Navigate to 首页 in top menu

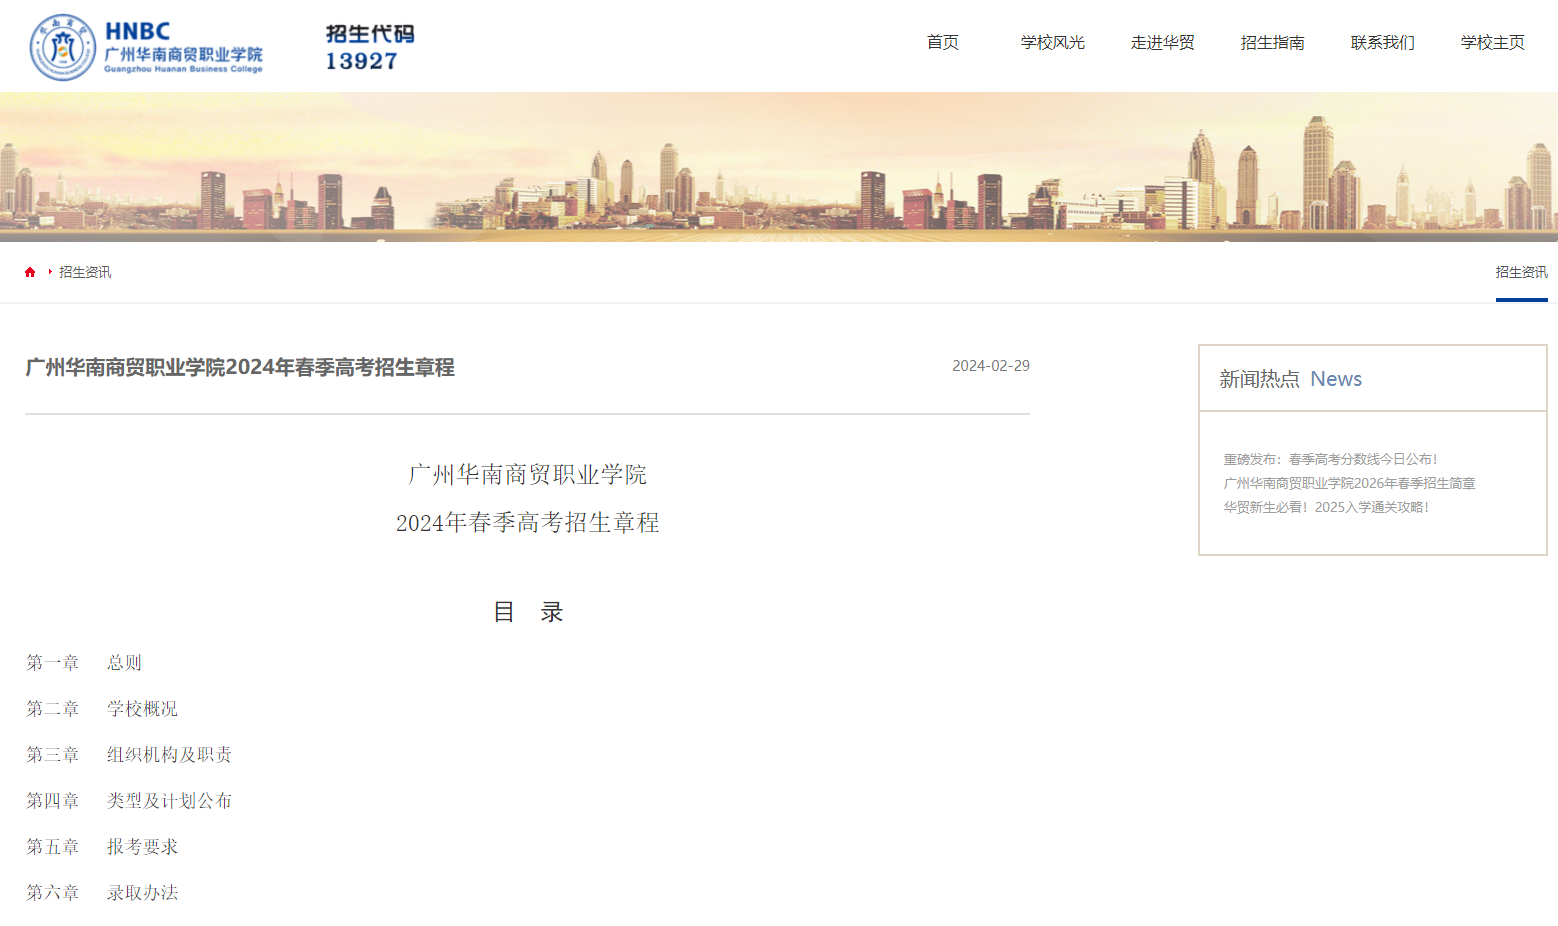[941, 43]
